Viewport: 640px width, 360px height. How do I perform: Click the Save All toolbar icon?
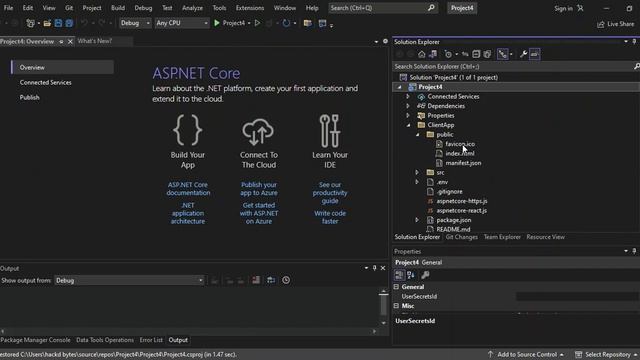[69, 23]
